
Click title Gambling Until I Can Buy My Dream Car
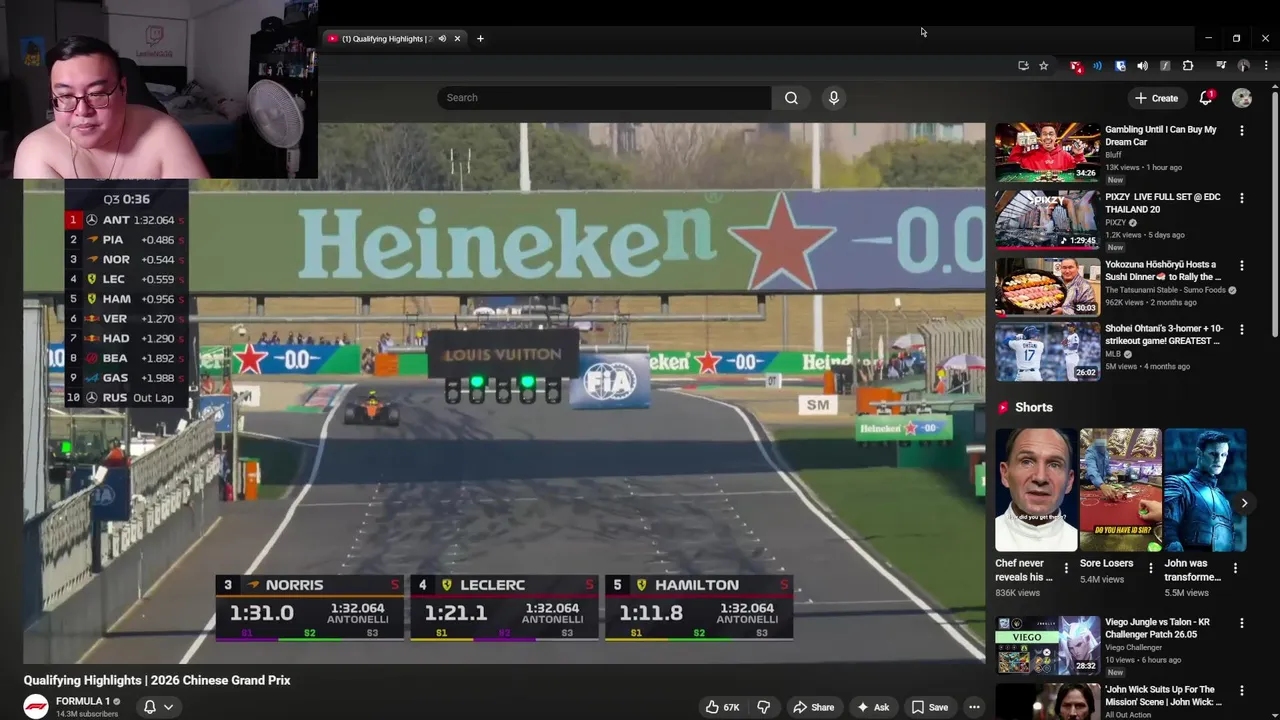tap(1161, 136)
